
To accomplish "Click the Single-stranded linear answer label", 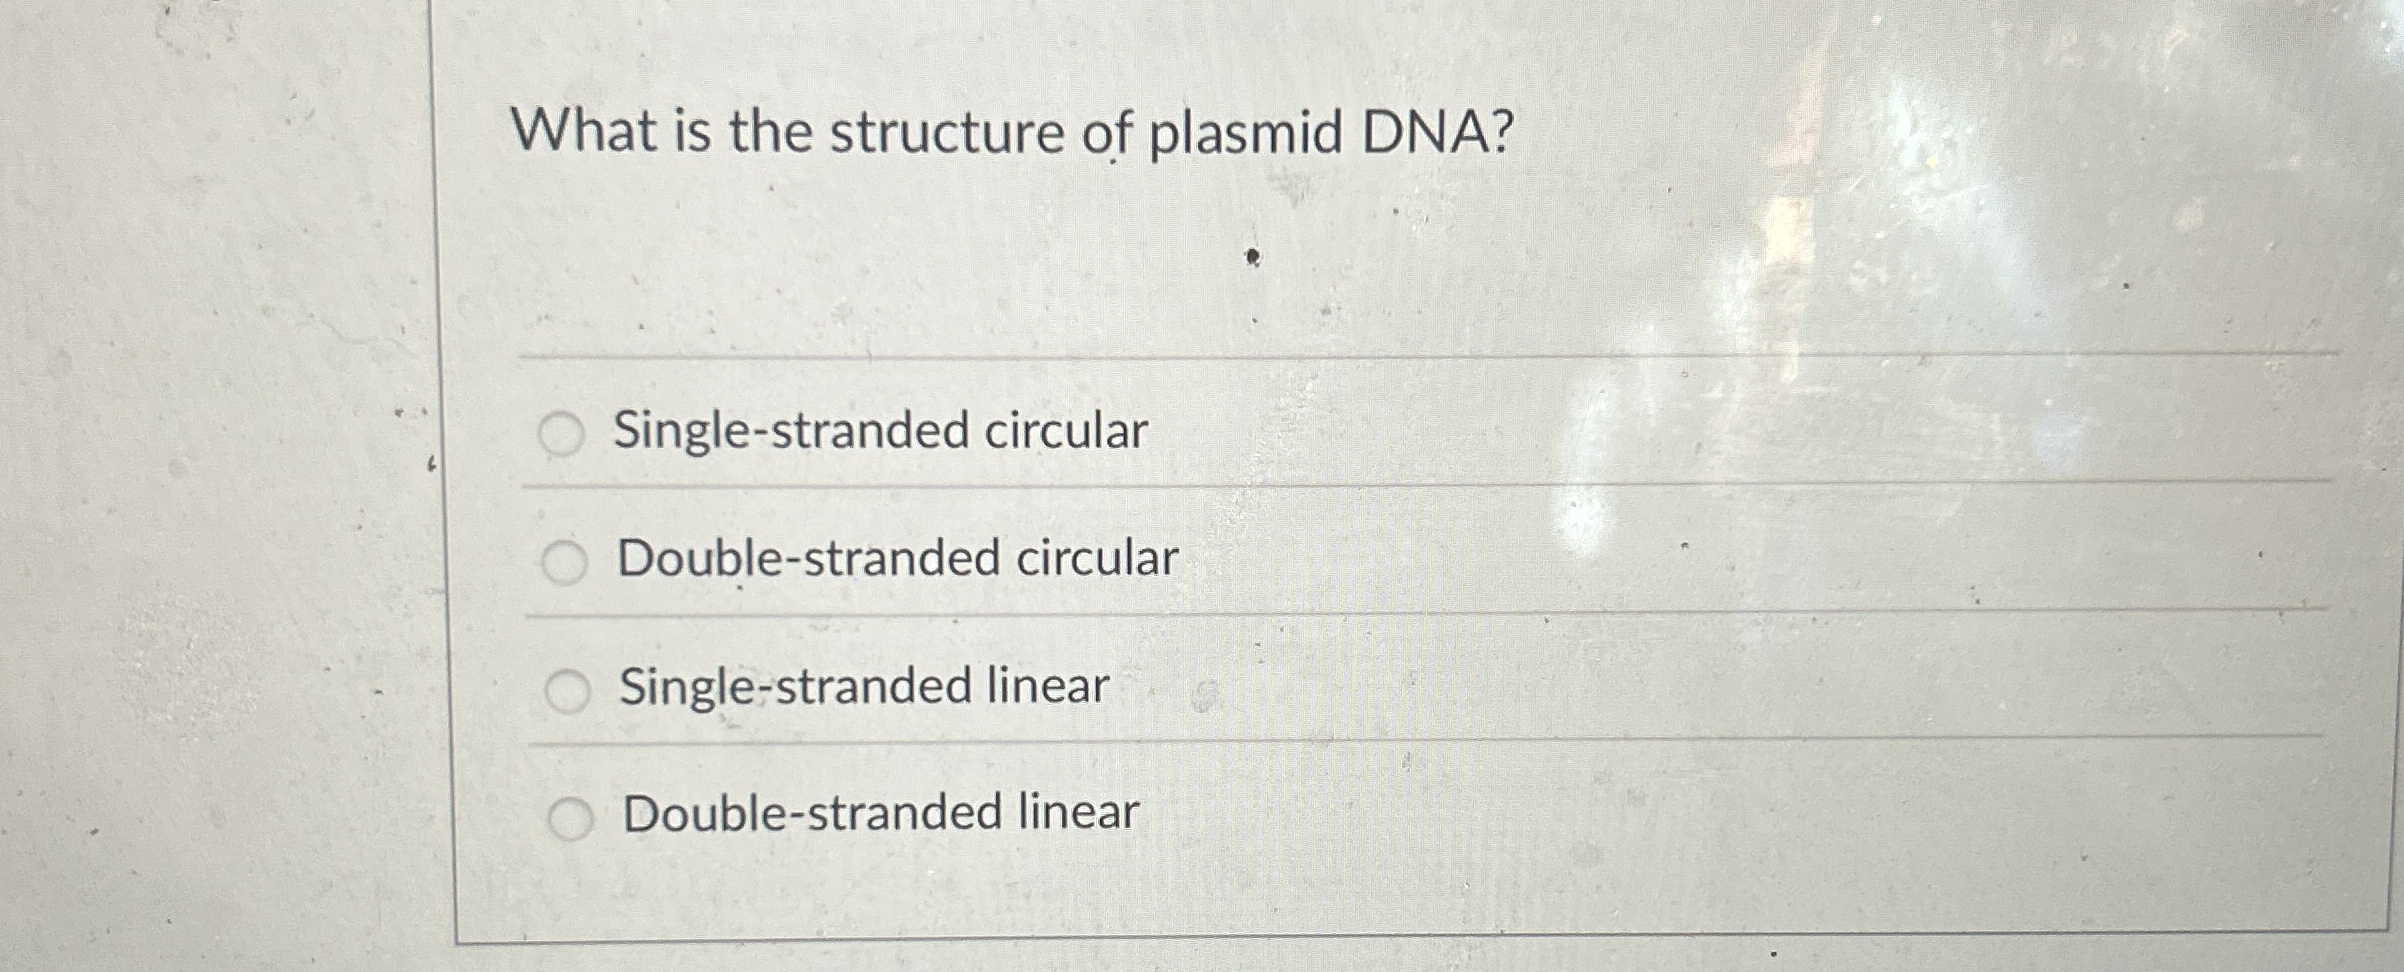I will tap(860, 690).
